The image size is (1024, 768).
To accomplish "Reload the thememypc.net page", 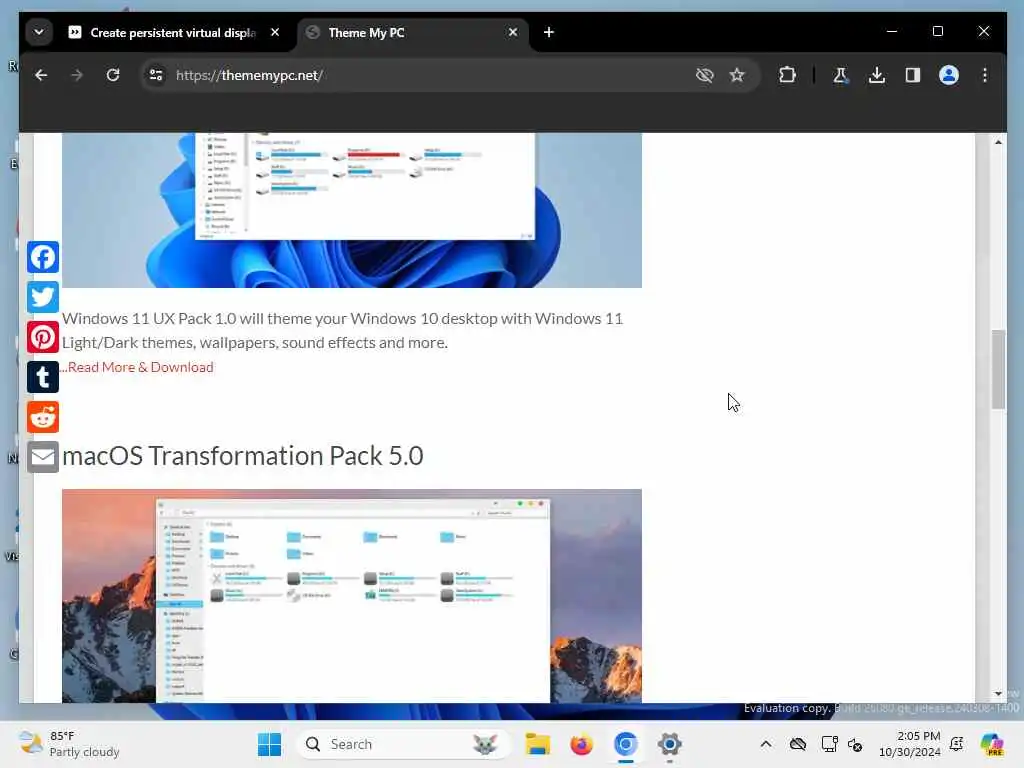I will coord(113,75).
